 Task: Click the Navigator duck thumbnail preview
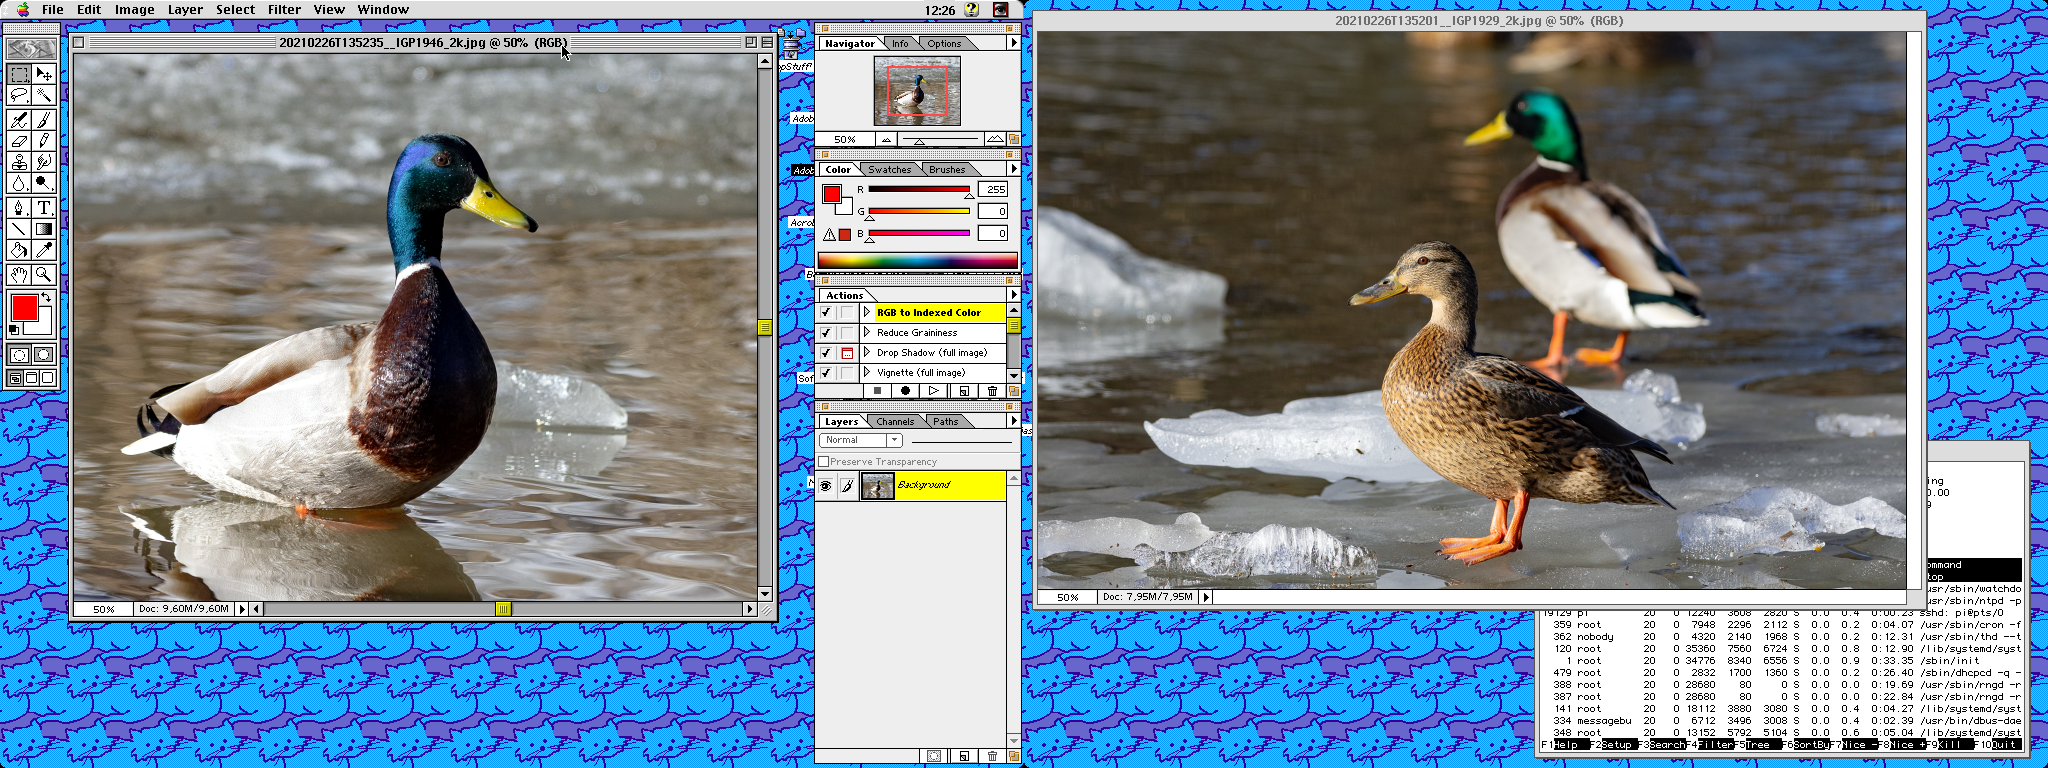(x=917, y=90)
